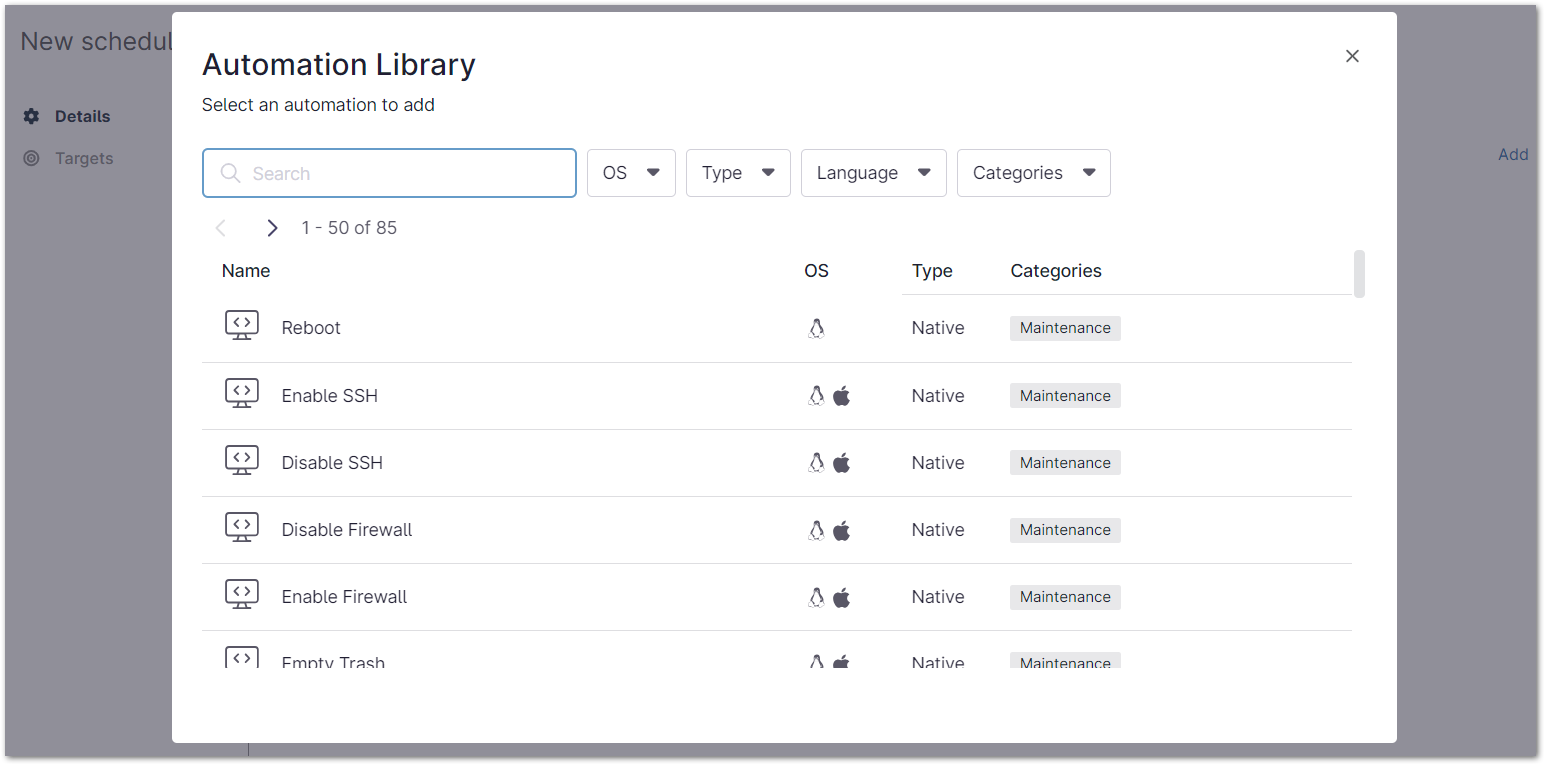Click the Apple icon in Enable SSH row
Viewport: 1545px width, 765px height.
(x=842, y=396)
